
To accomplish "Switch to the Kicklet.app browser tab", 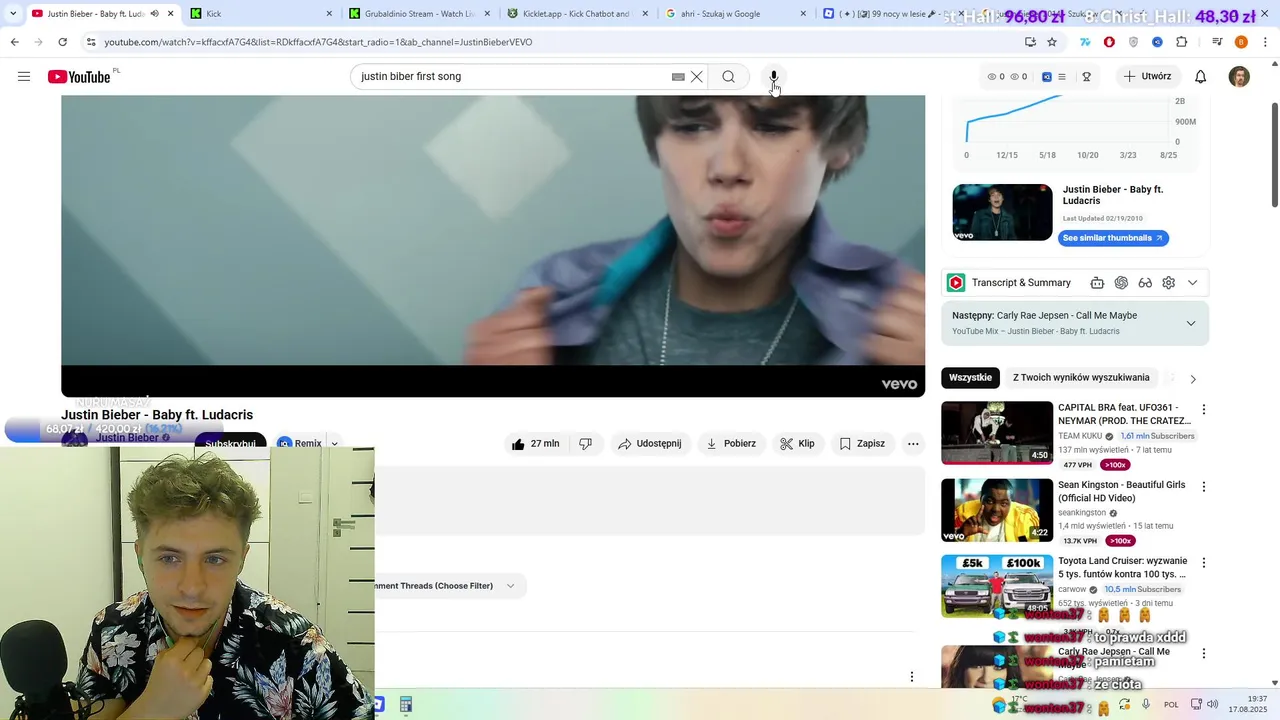I will pyautogui.click(x=579, y=14).
